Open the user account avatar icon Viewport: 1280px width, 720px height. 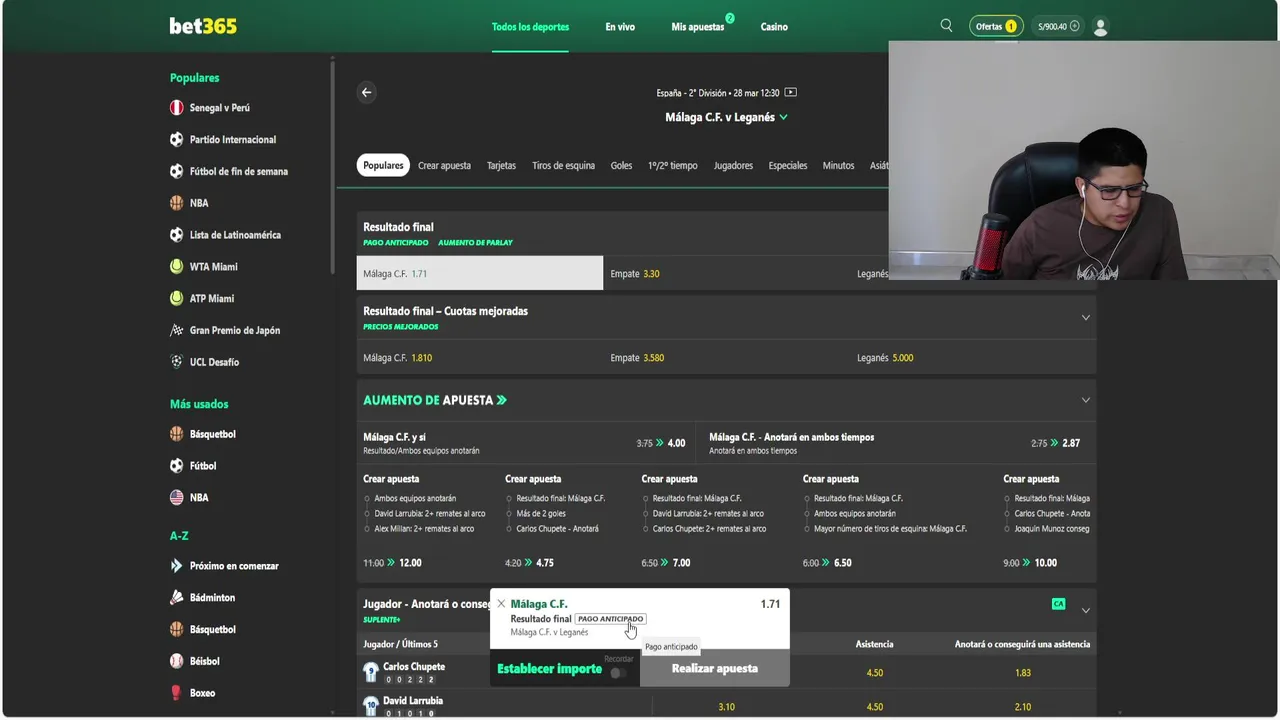1100,27
